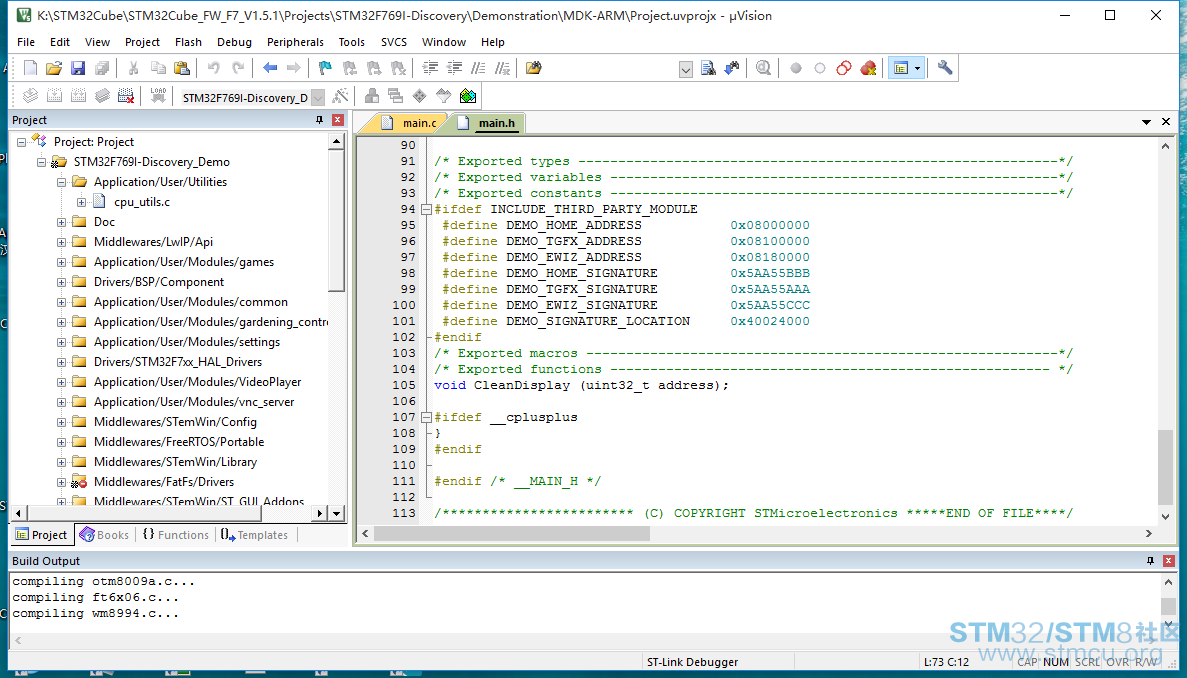Switch to the Books panel tab
Screen dimensions: 1187x678
coord(104,535)
